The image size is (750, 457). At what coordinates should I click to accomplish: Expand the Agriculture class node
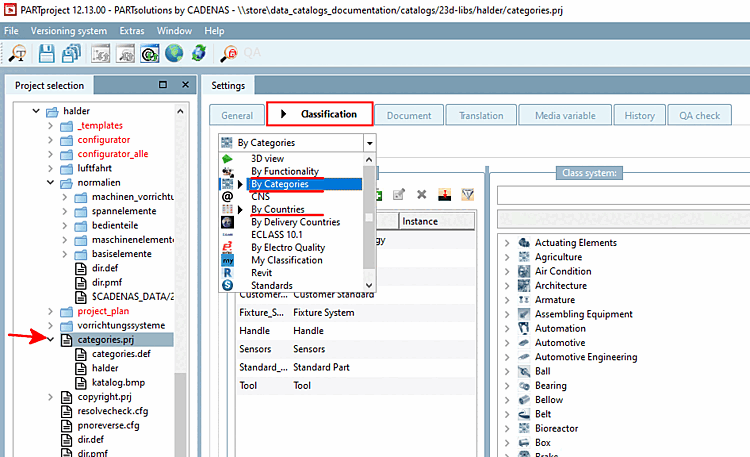507,257
